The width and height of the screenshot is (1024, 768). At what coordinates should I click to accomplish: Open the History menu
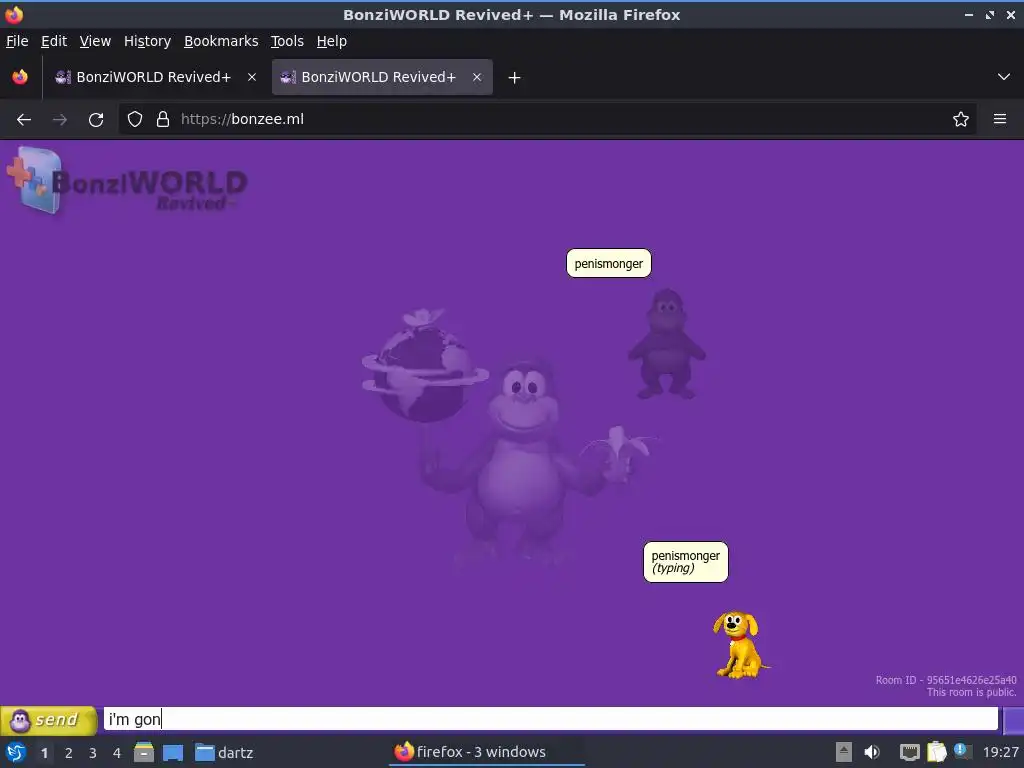[147, 41]
